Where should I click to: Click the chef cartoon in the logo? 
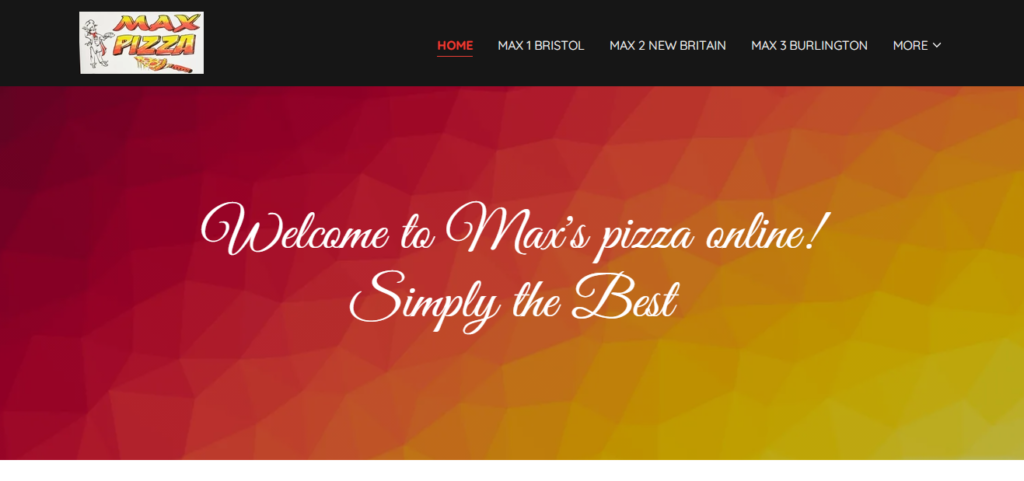tap(97, 43)
